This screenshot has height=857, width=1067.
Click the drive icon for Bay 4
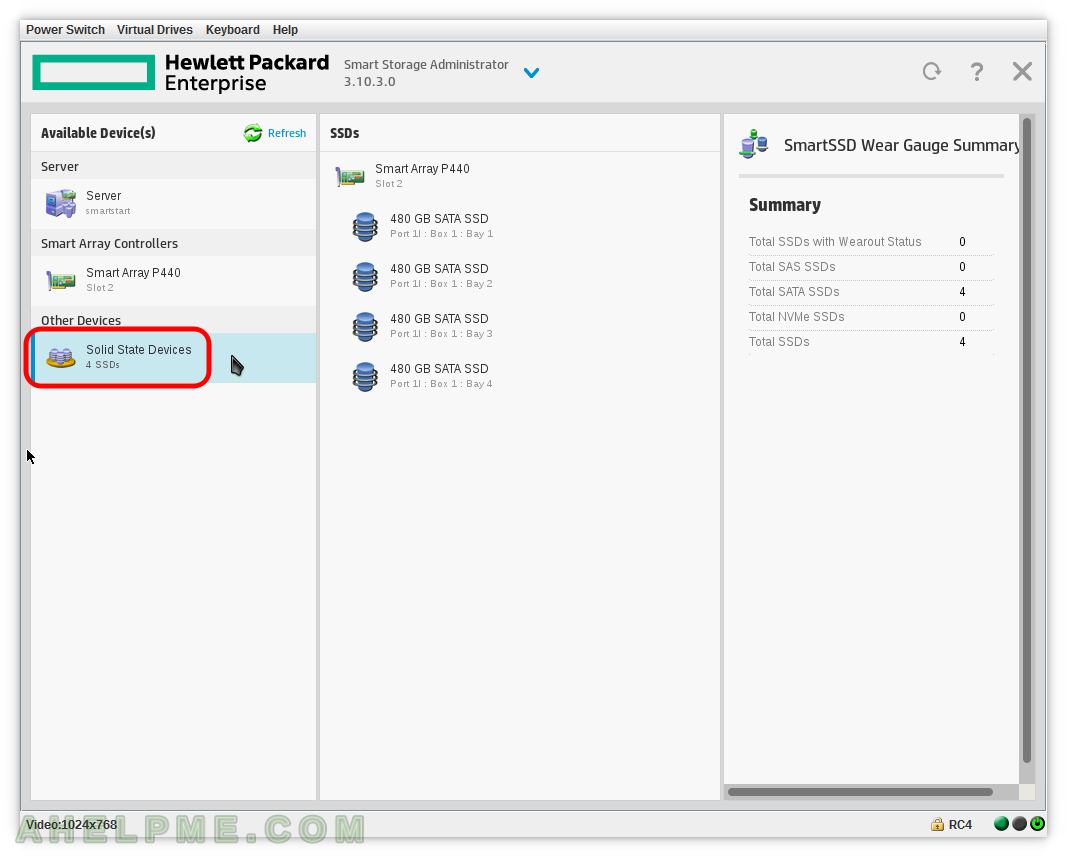365,376
